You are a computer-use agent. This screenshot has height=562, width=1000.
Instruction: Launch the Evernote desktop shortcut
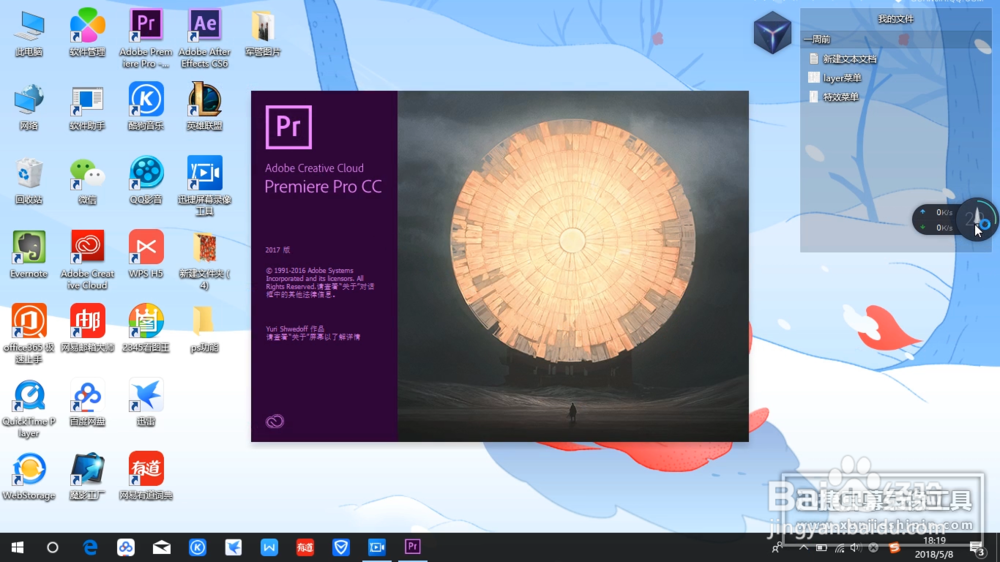coord(29,255)
